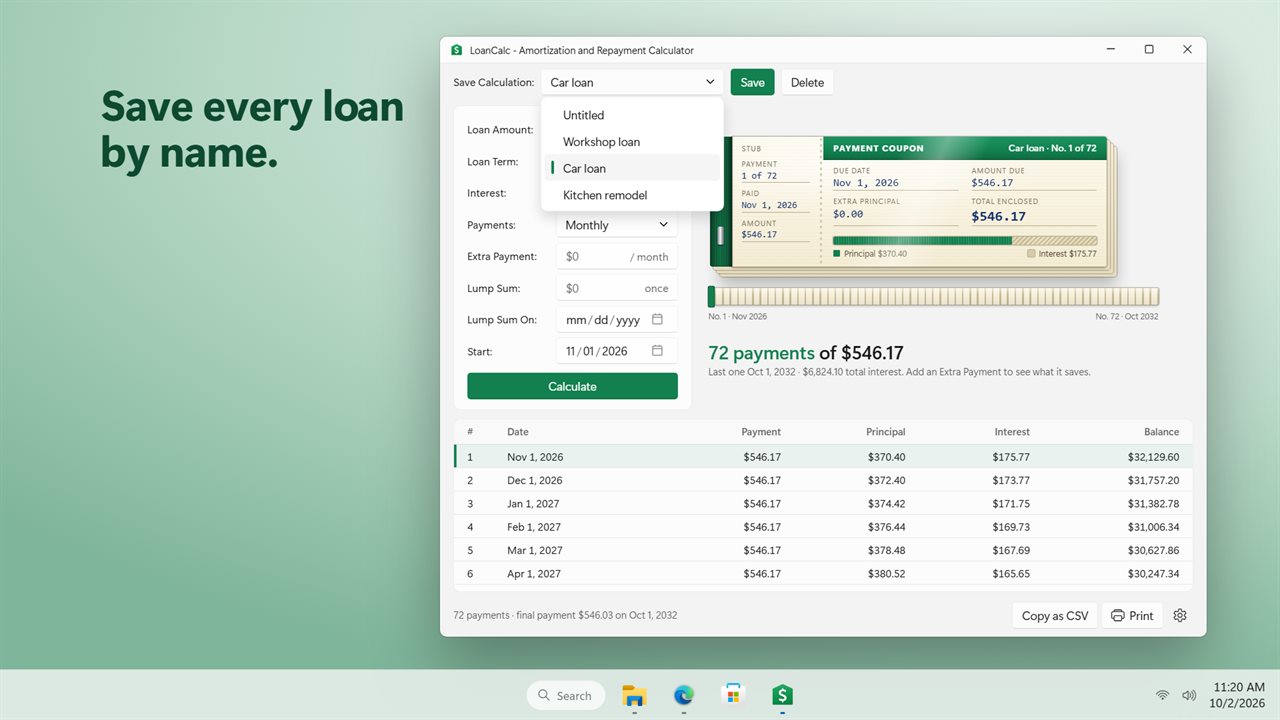Select the balance cell $30,247.34
This screenshot has height=720, width=1280.
coord(1153,574)
